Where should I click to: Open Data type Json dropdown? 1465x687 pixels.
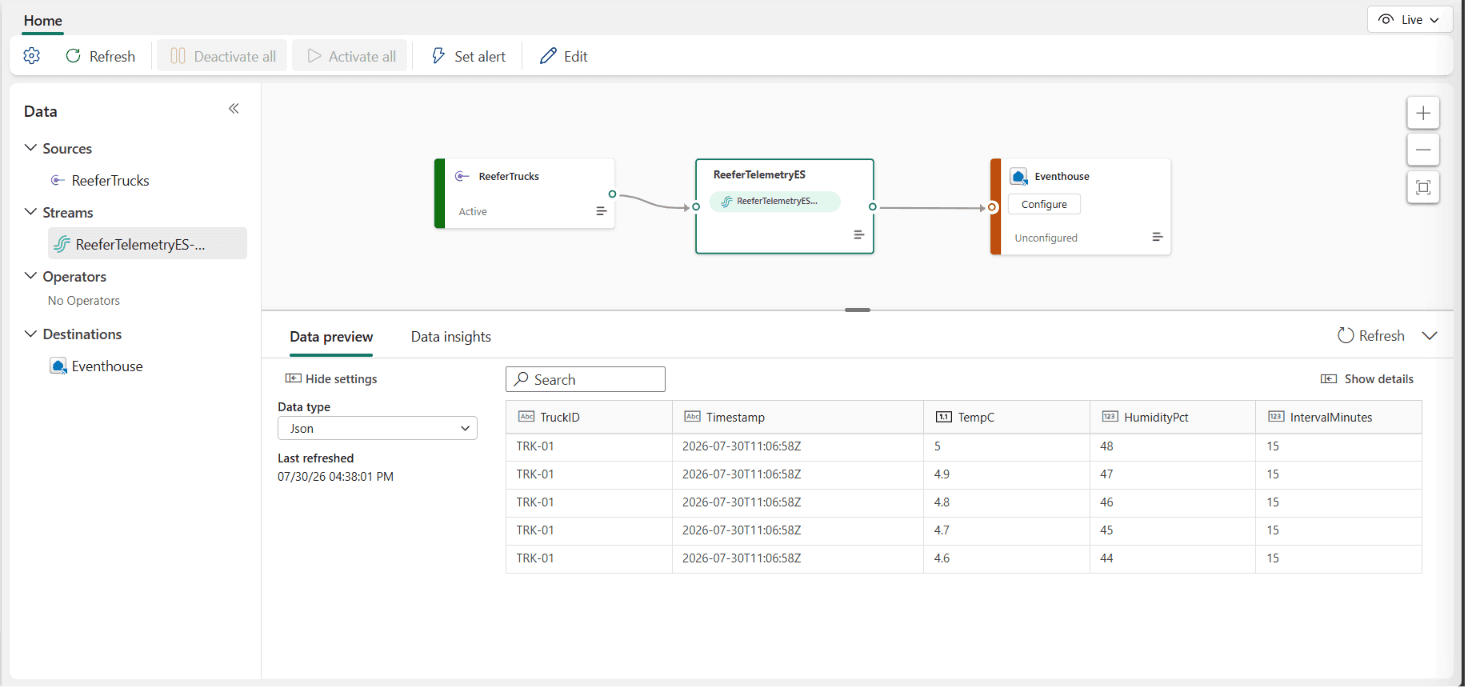(377, 428)
